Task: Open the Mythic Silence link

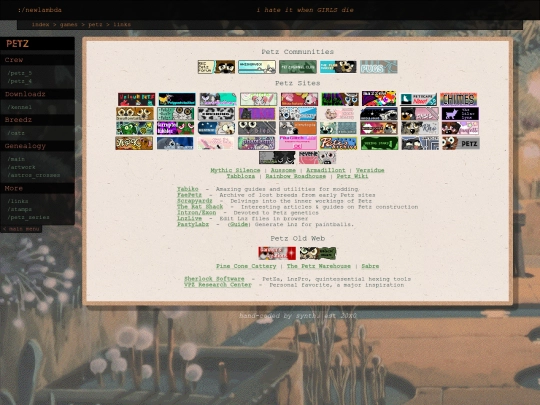Action: (235, 170)
